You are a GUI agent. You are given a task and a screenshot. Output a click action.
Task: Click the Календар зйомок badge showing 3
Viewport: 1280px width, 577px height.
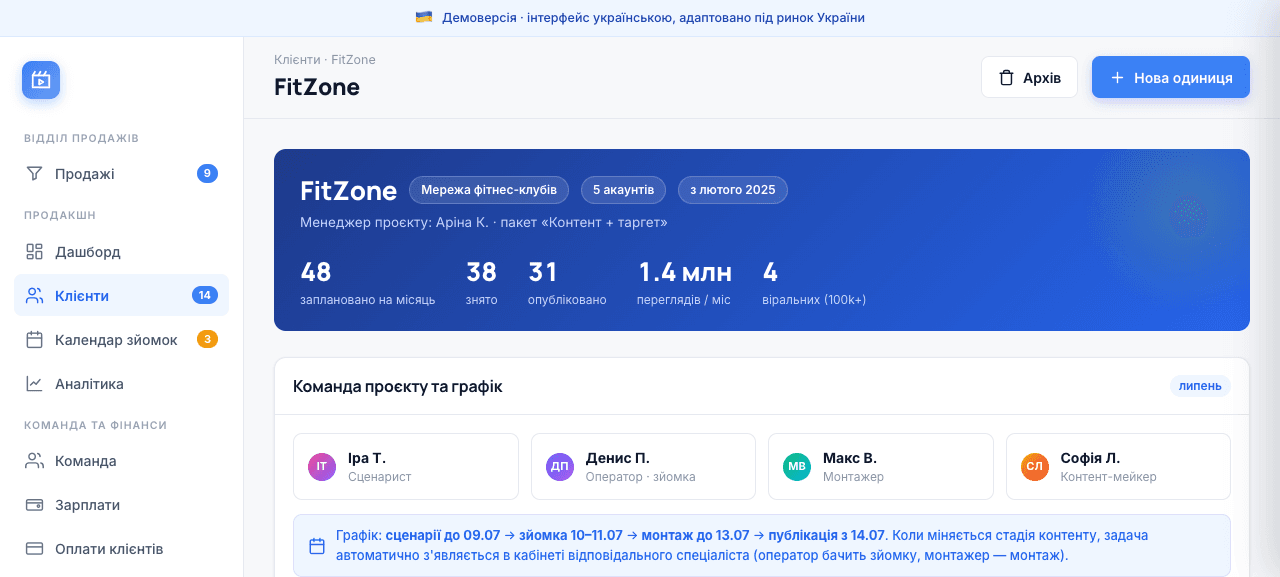pyautogui.click(x=207, y=340)
